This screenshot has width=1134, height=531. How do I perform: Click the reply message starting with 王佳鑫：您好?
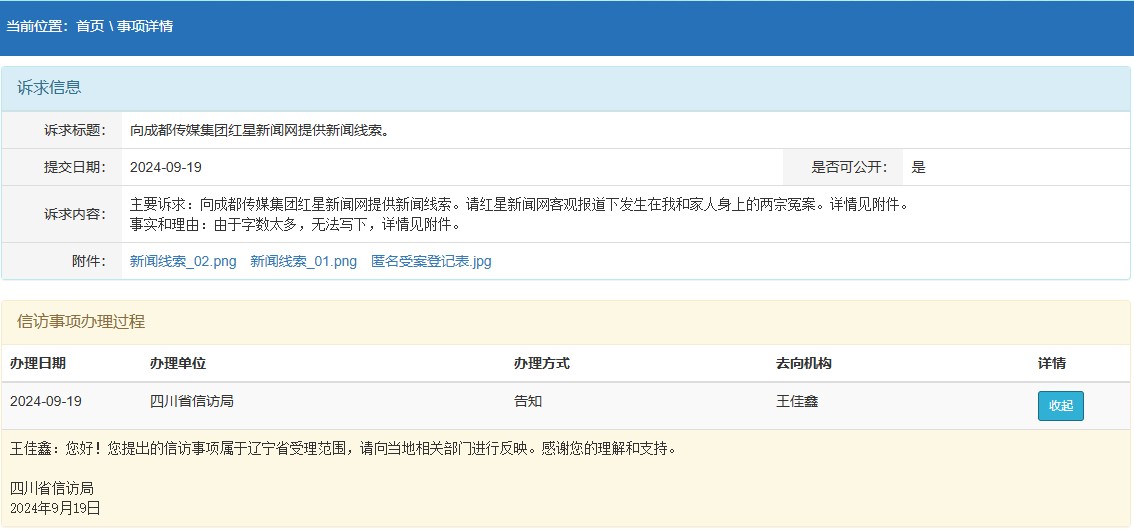pyautogui.click(x=343, y=449)
